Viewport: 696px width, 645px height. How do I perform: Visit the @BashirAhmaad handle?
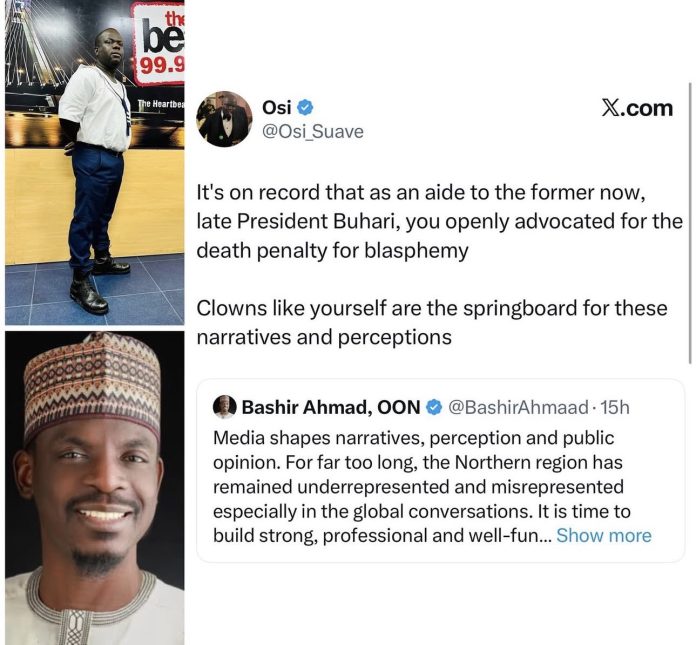pyautogui.click(x=508, y=407)
